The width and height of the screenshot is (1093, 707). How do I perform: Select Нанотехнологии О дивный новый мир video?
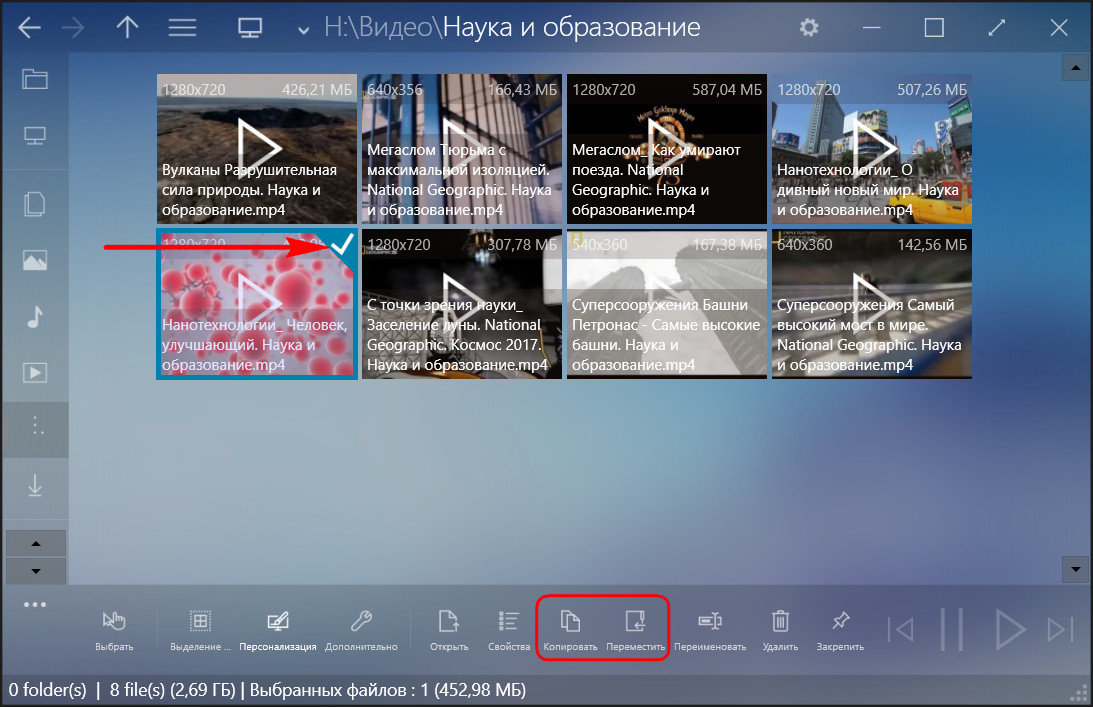tap(871, 149)
